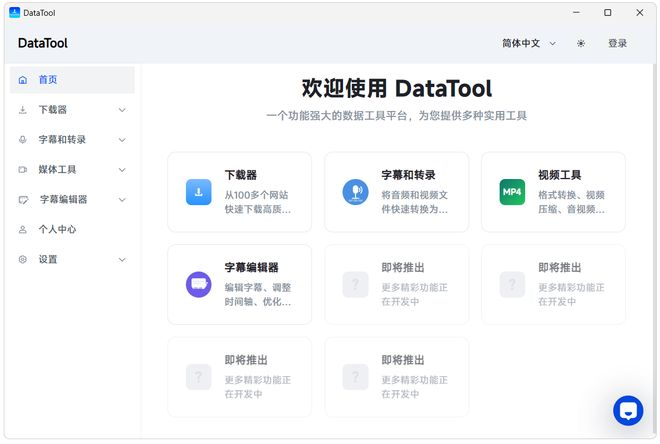Expand the 字幕和转录 sidebar chevron
Viewport: 660px width, 444px height.
122,140
